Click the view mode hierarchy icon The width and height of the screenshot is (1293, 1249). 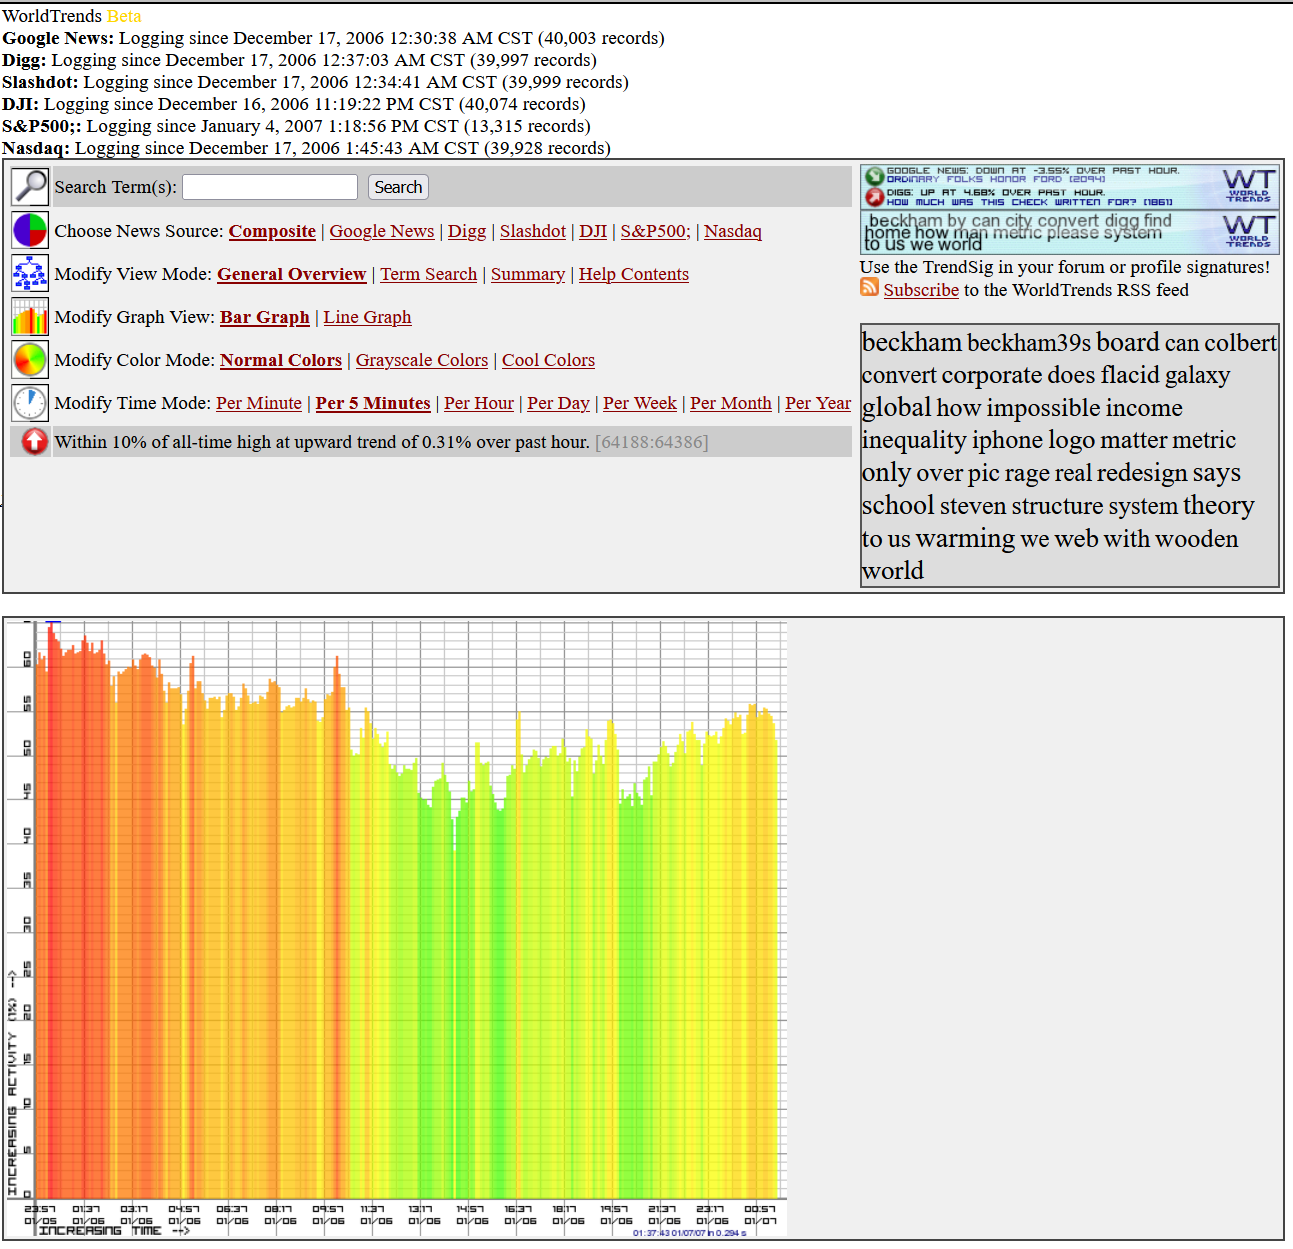tap(30, 273)
